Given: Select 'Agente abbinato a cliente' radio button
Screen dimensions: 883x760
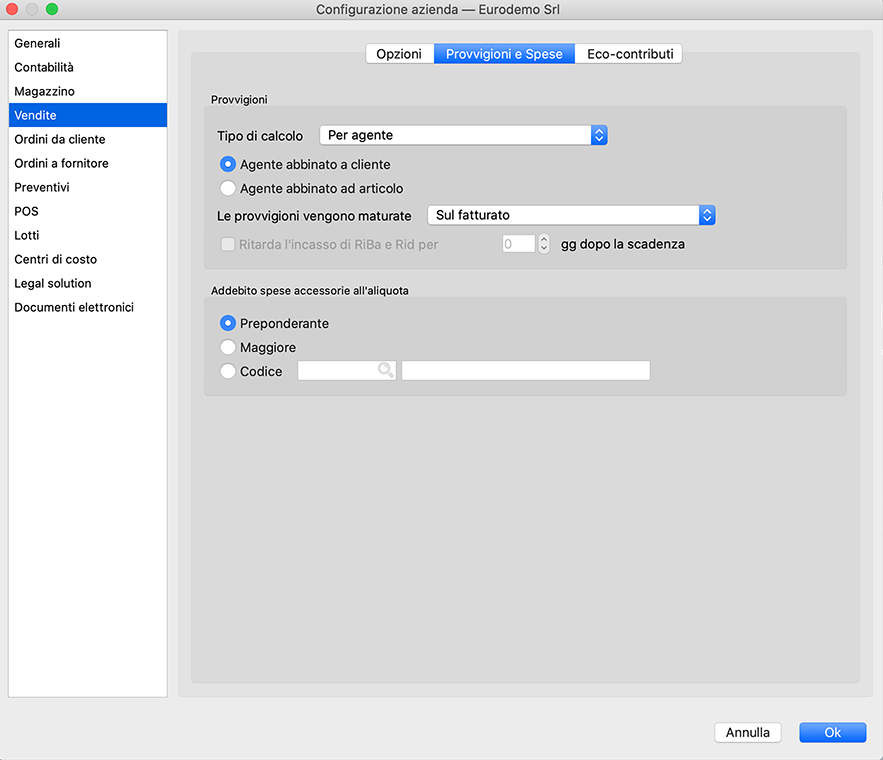Looking at the screenshot, I should coord(228,164).
